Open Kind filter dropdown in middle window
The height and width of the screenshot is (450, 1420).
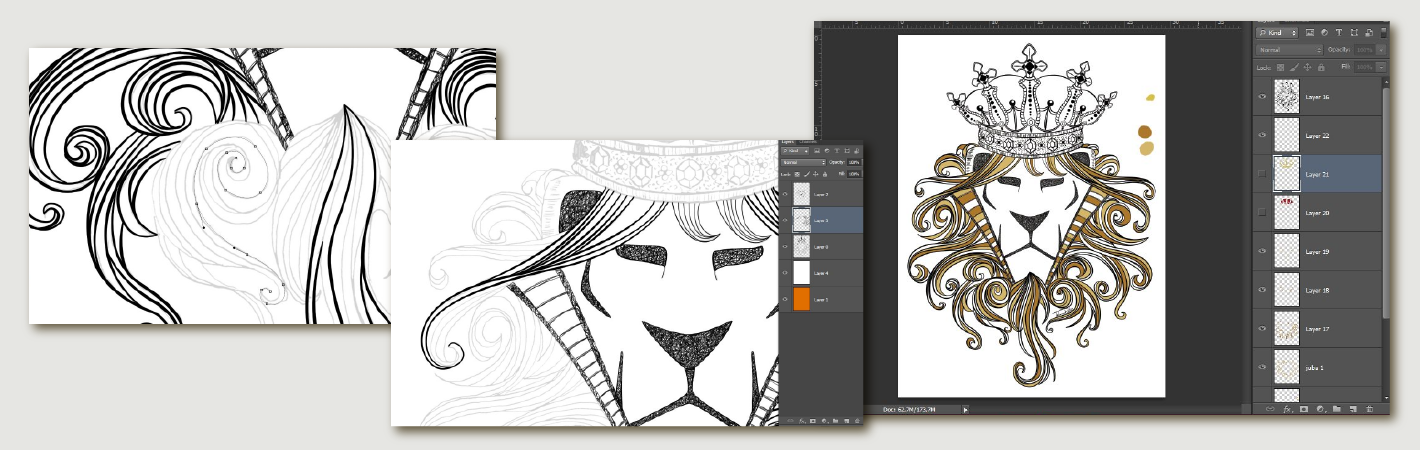(x=794, y=151)
